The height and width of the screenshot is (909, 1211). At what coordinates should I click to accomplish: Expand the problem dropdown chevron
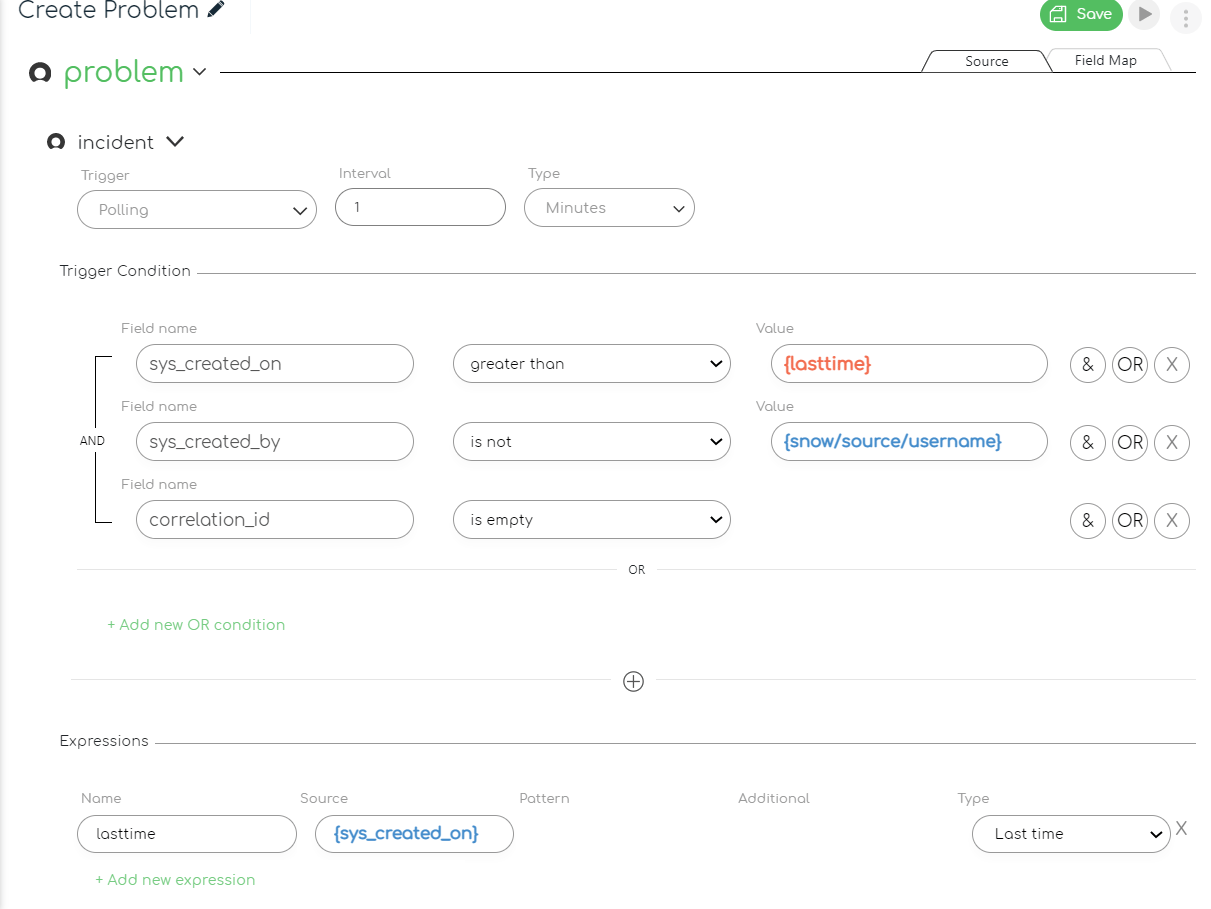tap(199, 72)
